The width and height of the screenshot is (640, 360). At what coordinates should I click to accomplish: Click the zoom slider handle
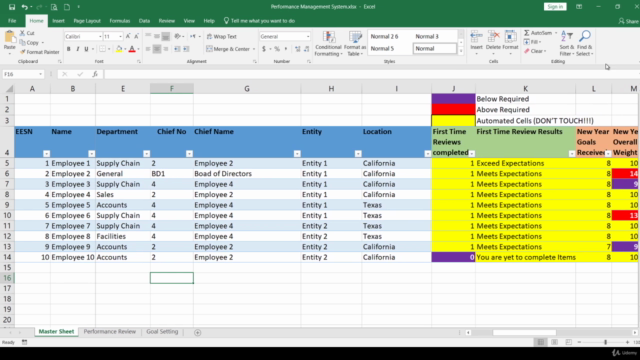coord(605,342)
